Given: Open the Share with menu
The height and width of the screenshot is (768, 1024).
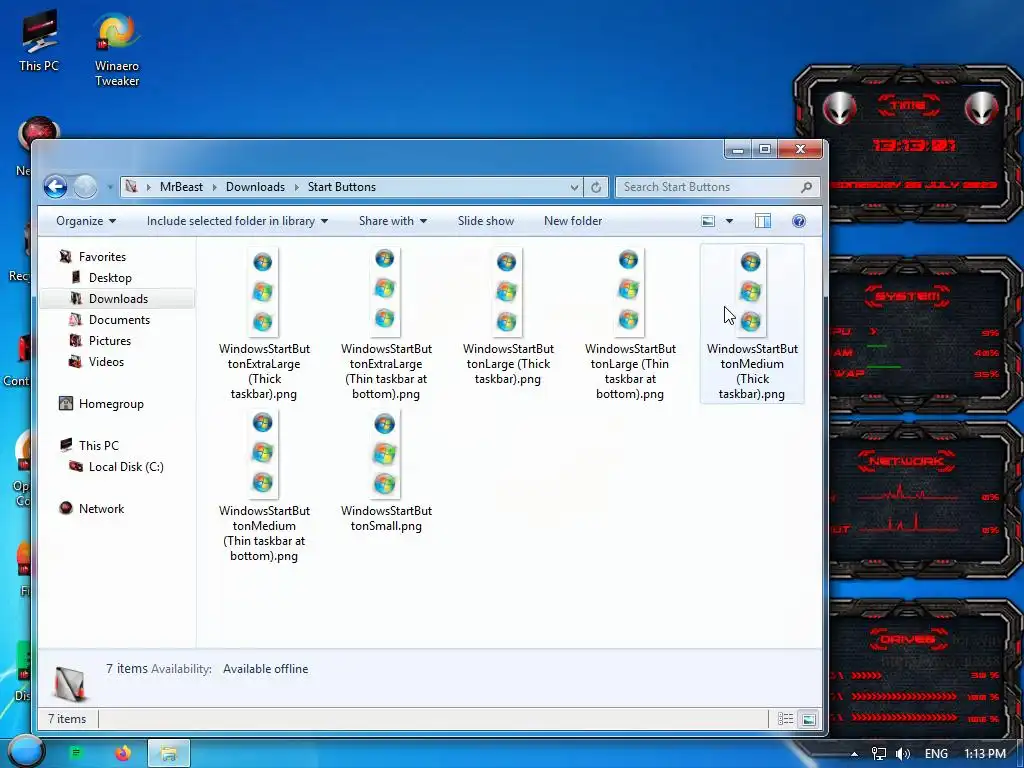Looking at the screenshot, I should pos(392,221).
